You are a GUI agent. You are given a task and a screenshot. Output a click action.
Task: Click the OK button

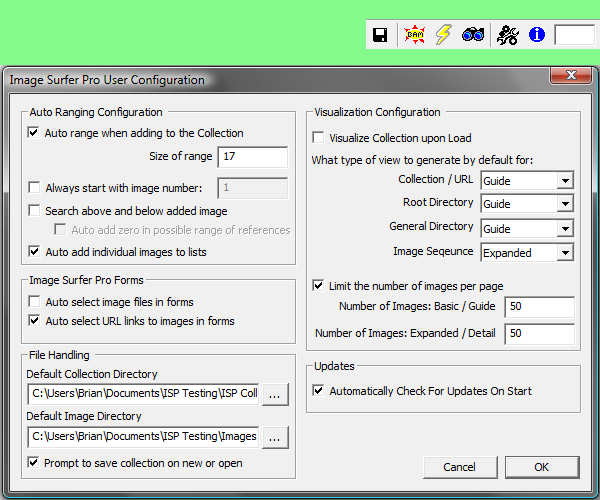click(x=542, y=467)
